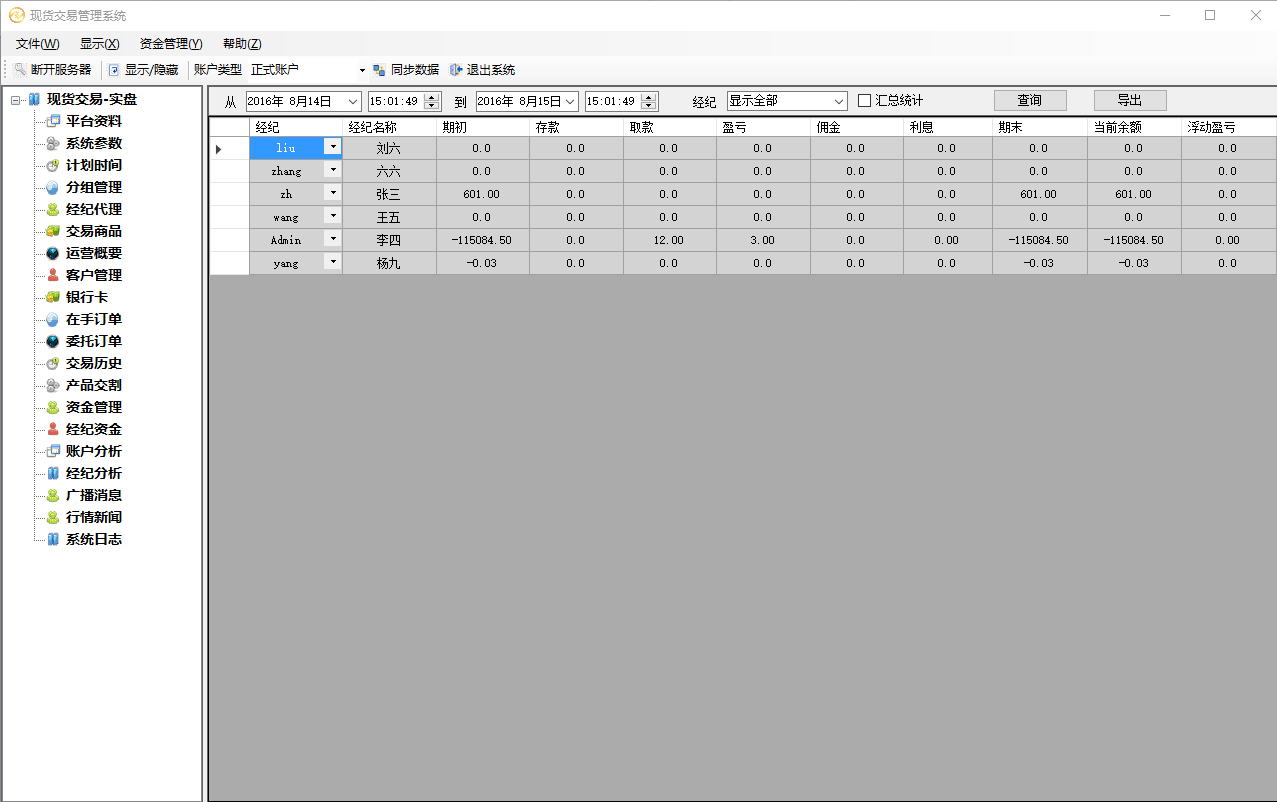
Task: Select the 张三 name cell
Action: (389, 194)
